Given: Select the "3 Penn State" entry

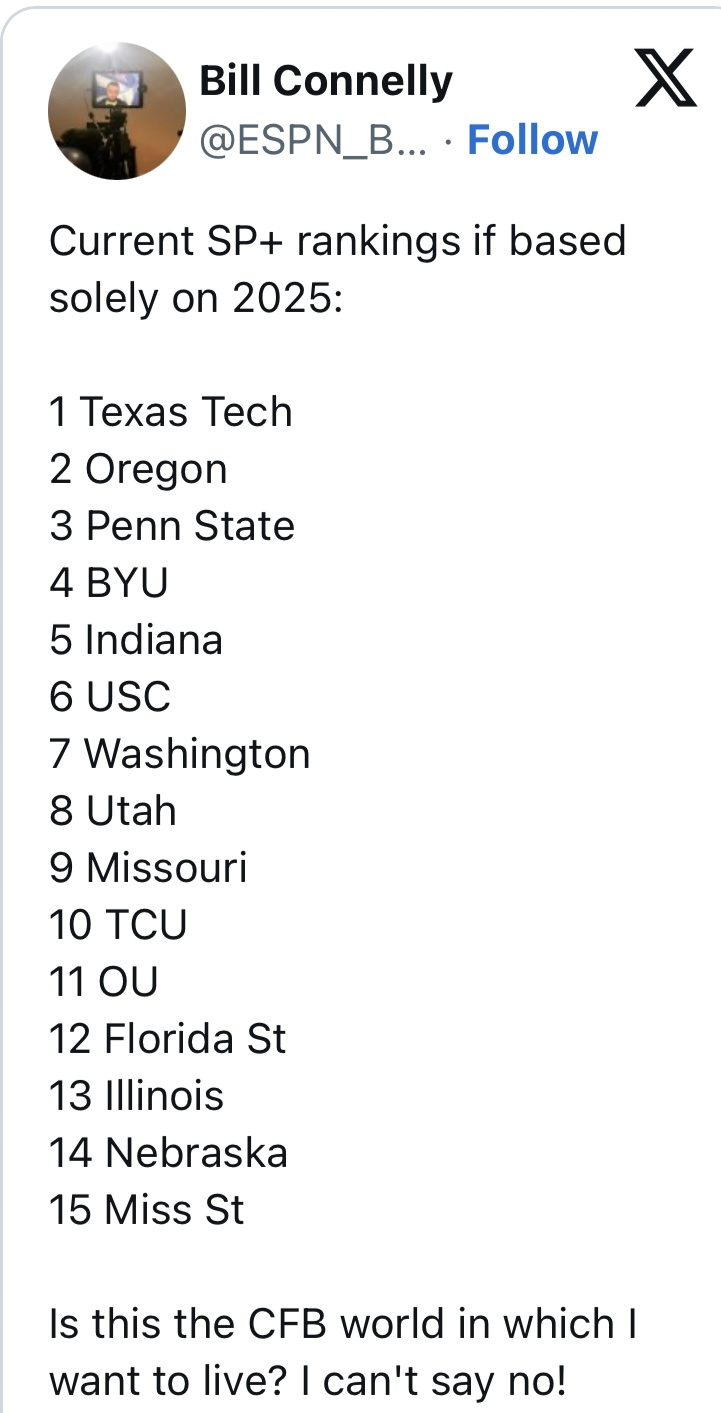Looking at the screenshot, I should point(172,526).
